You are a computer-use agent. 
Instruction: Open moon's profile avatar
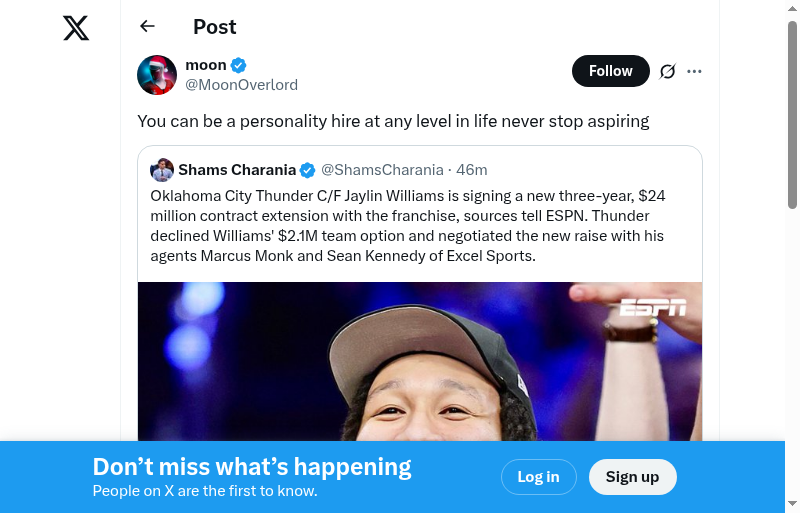pyautogui.click(x=157, y=75)
